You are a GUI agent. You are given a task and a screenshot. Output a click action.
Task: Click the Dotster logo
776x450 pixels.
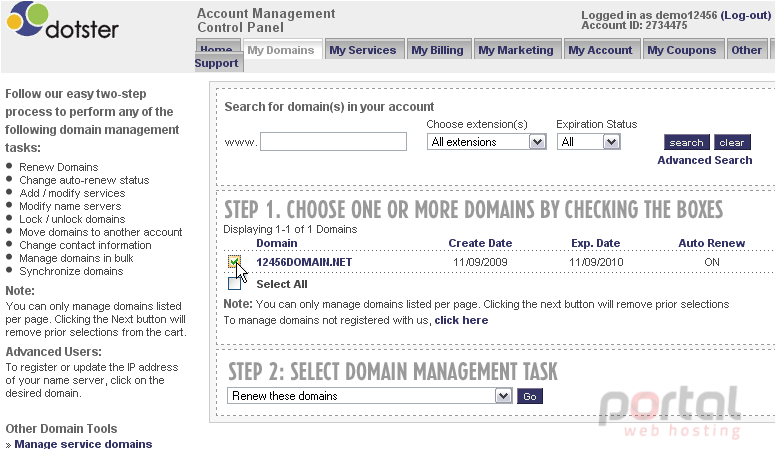click(62, 20)
